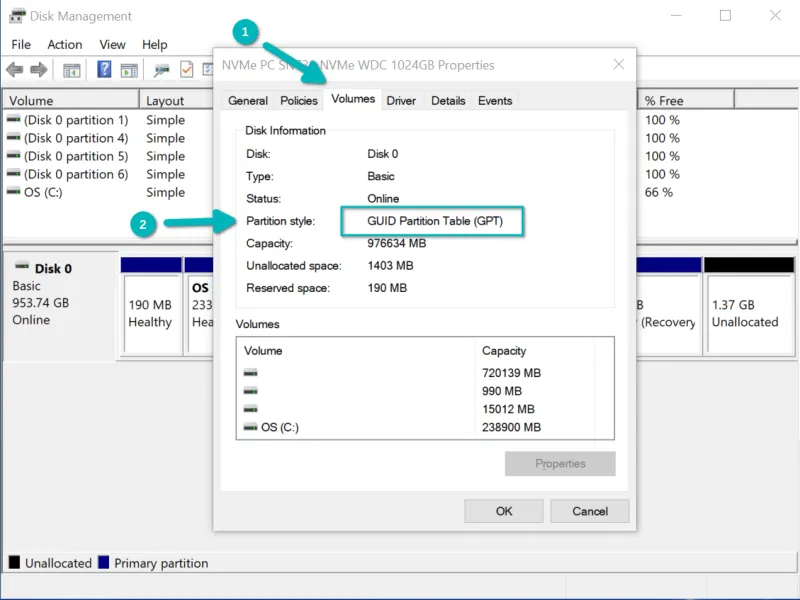Switch to the General tab
This screenshot has width=800, height=600.
[248, 100]
